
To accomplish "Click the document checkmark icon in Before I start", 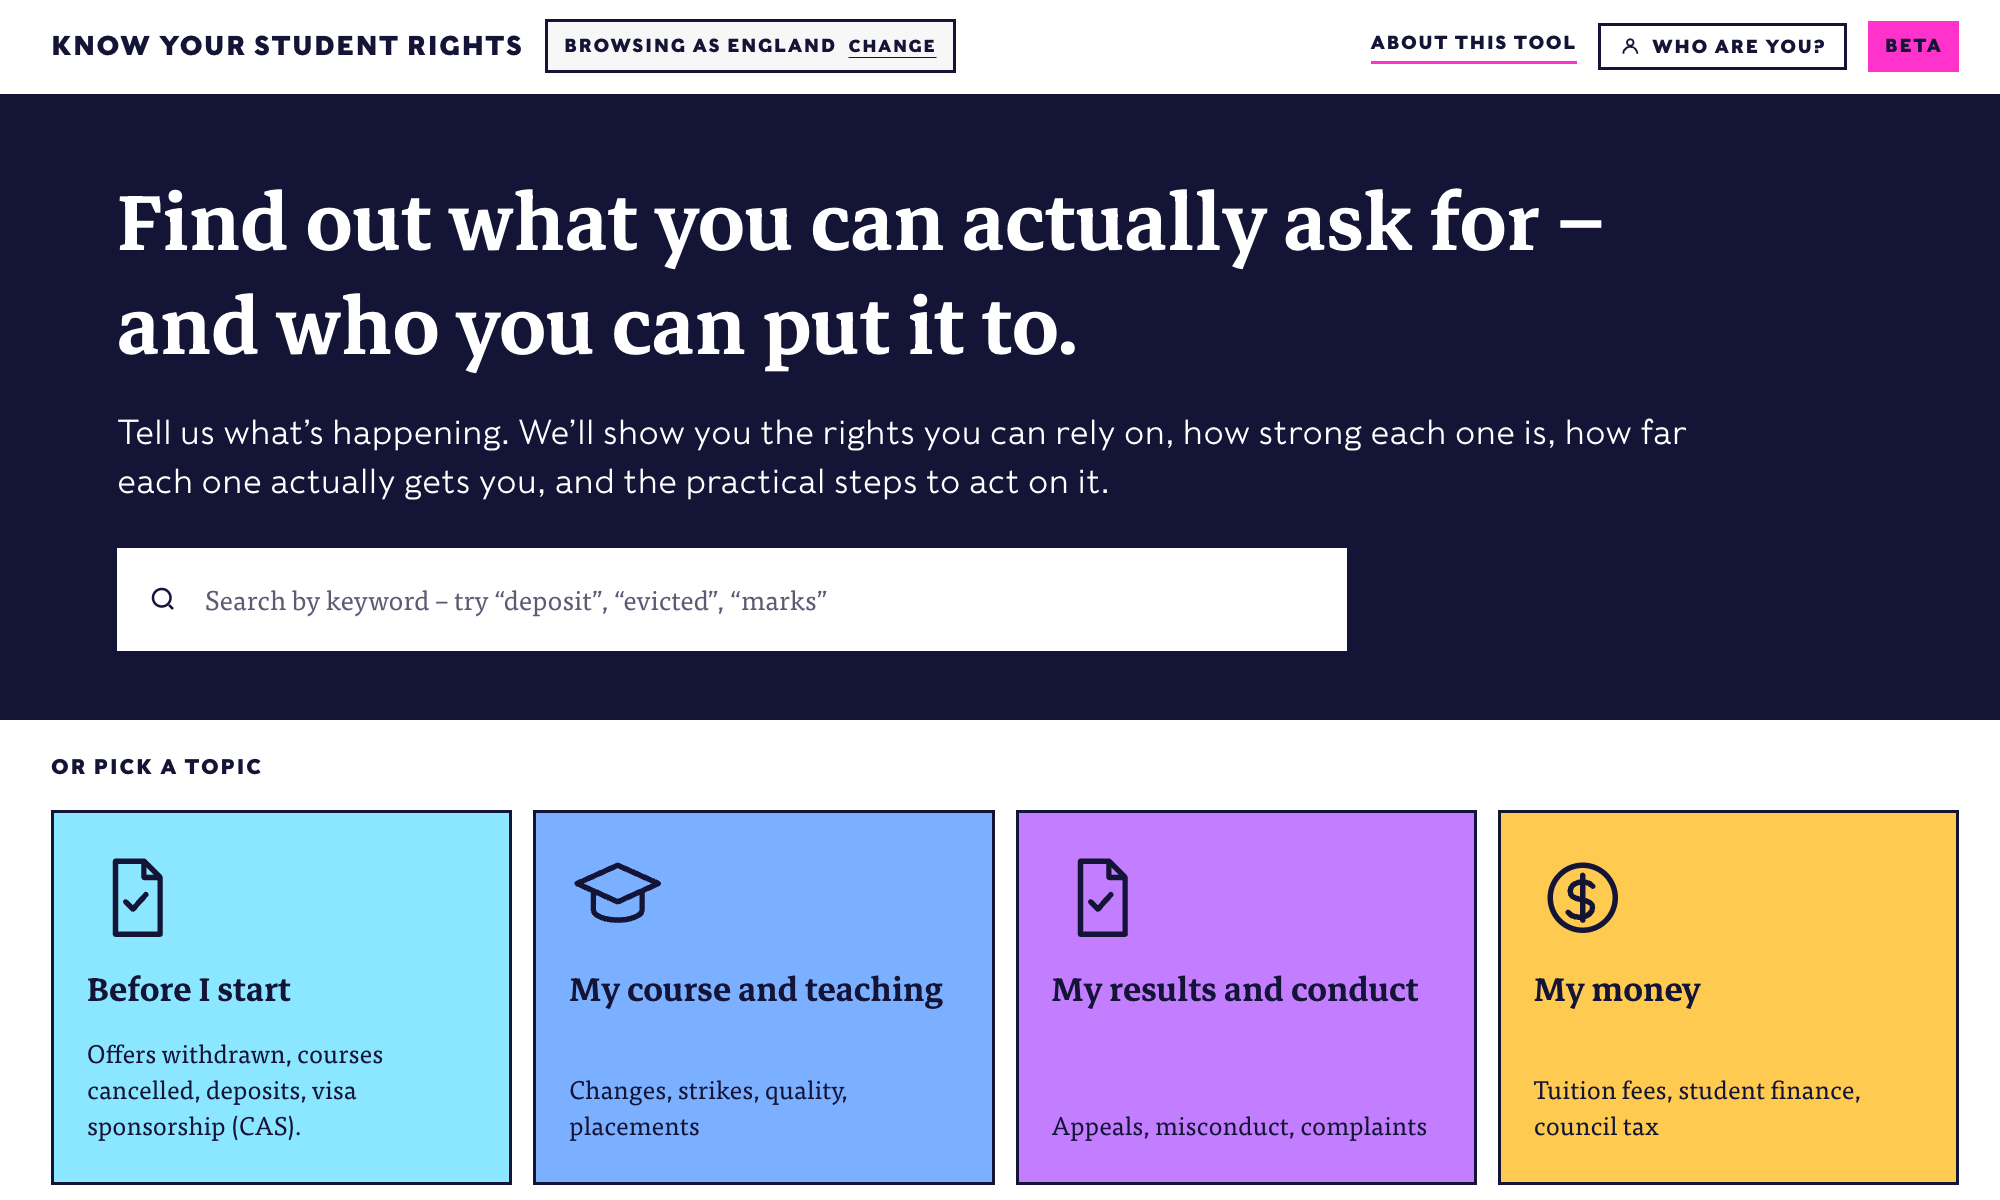I will (138, 897).
